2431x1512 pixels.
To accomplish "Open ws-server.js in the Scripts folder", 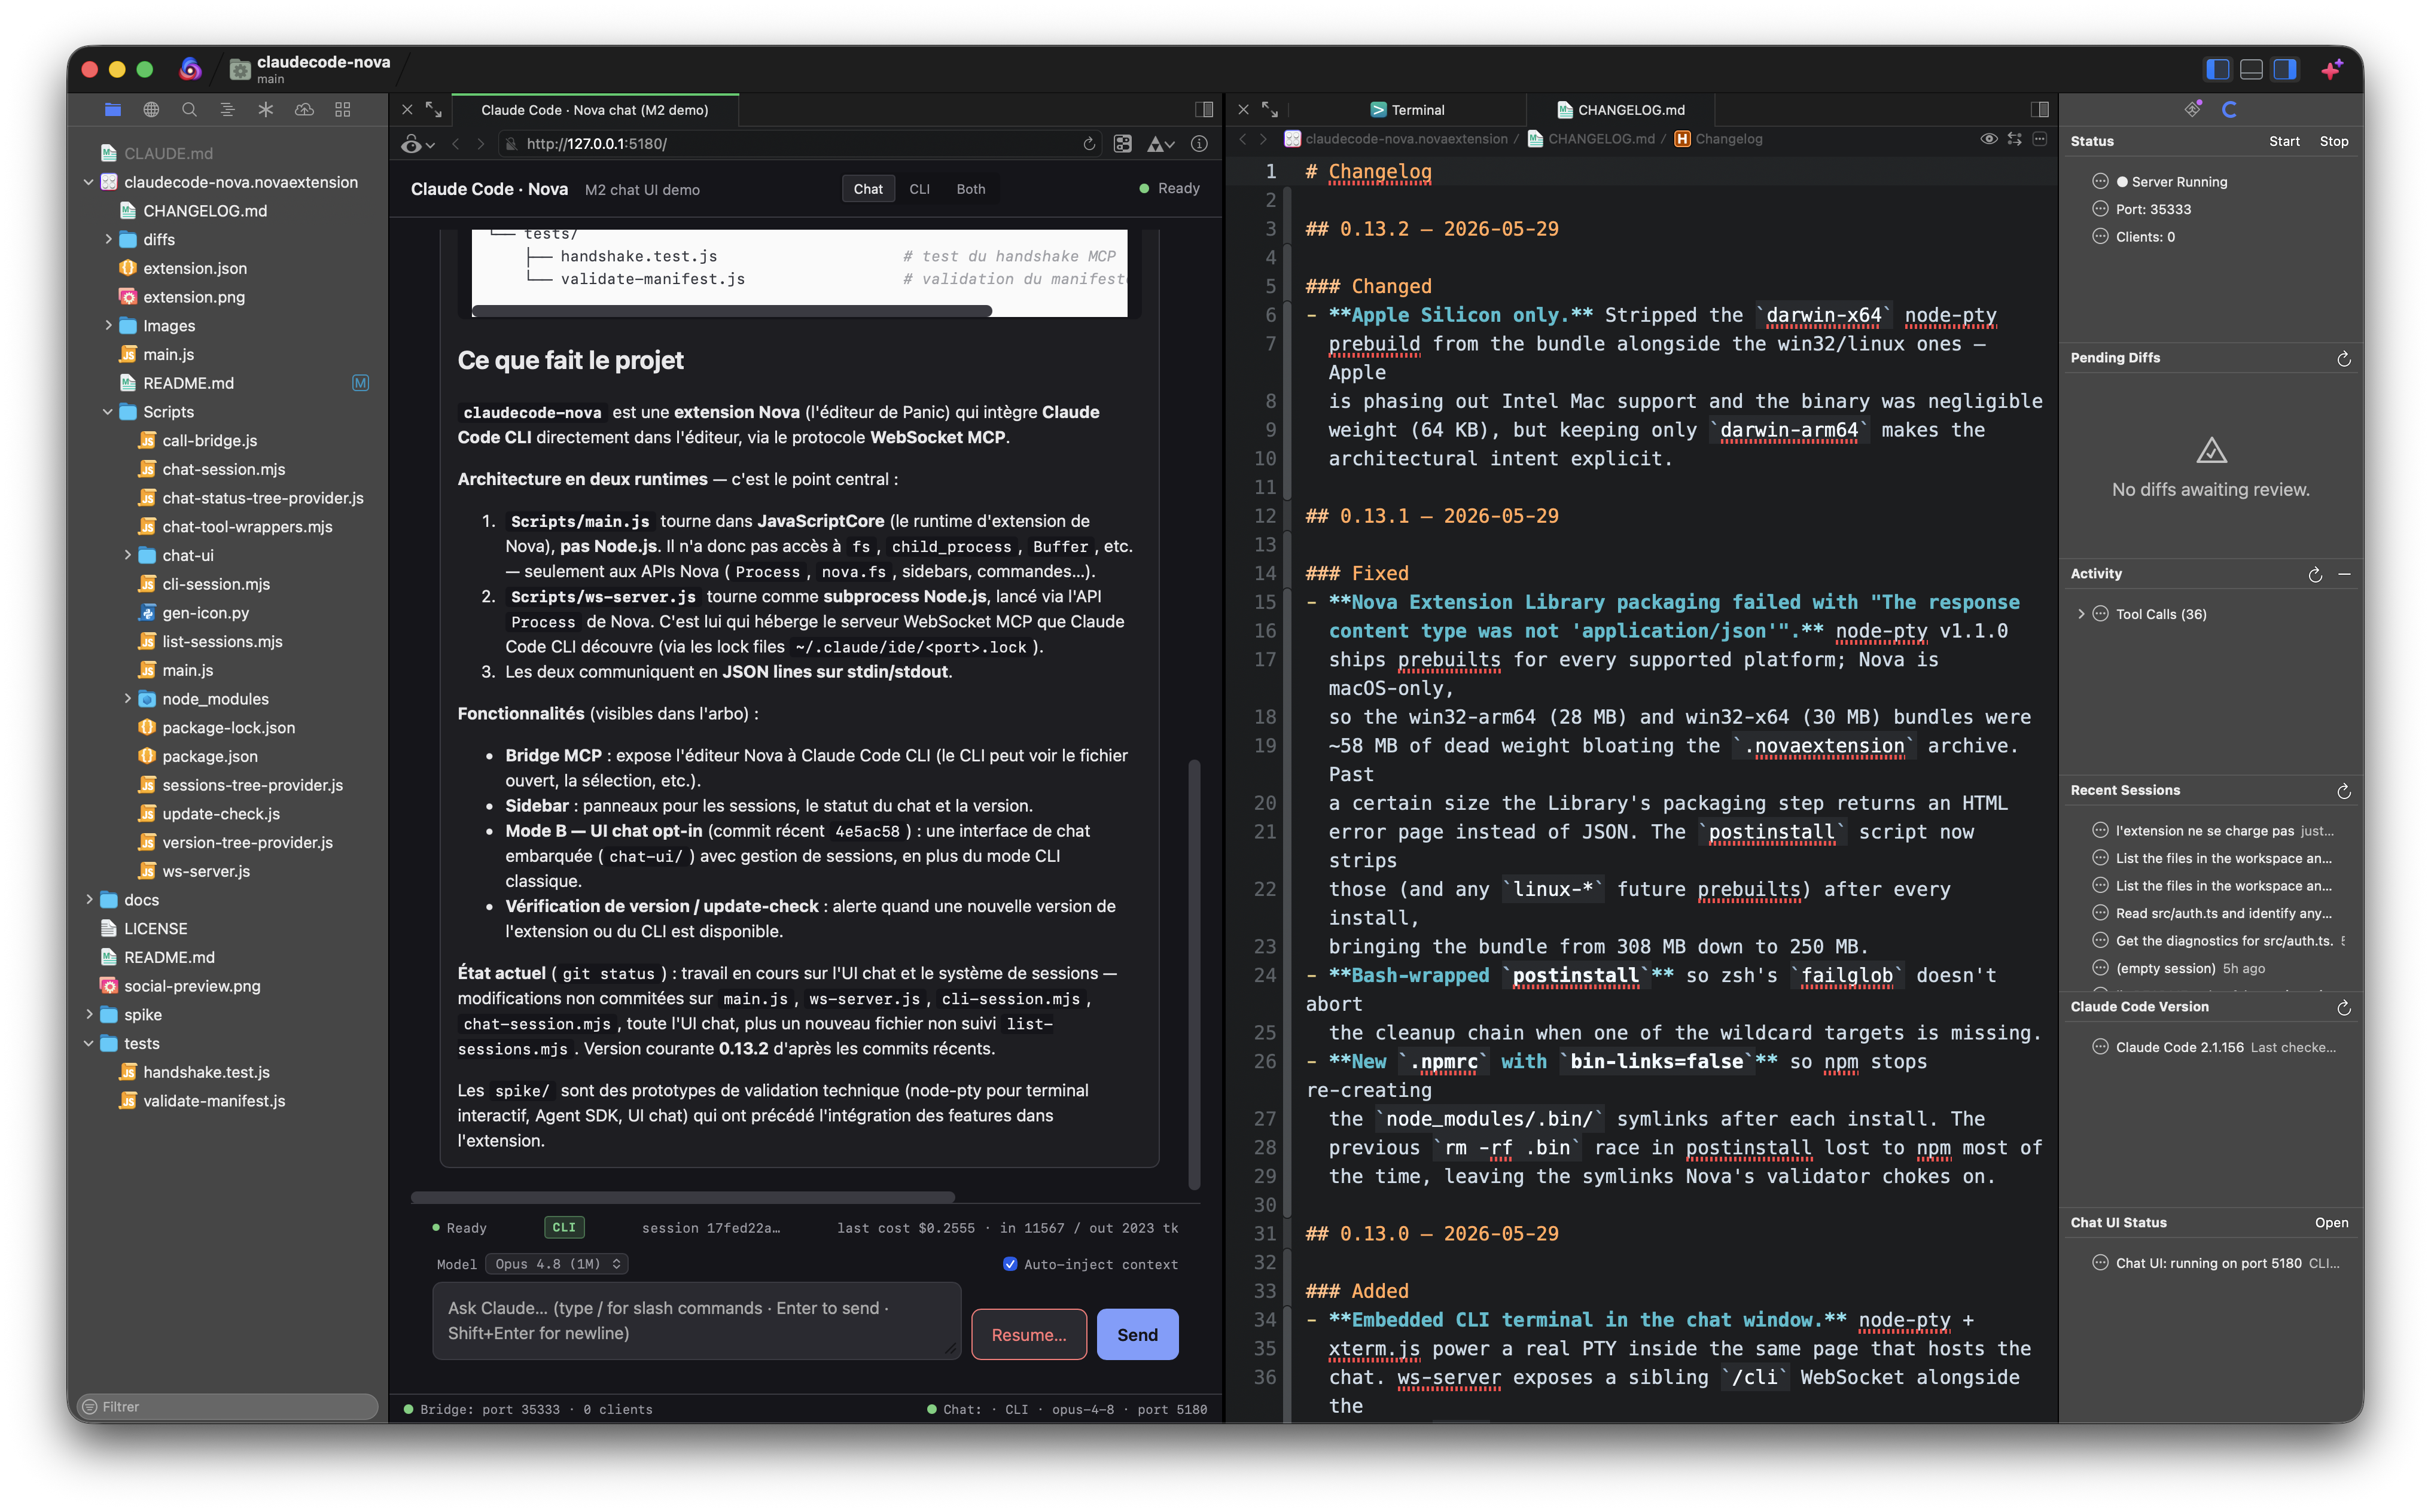I will [x=206, y=871].
